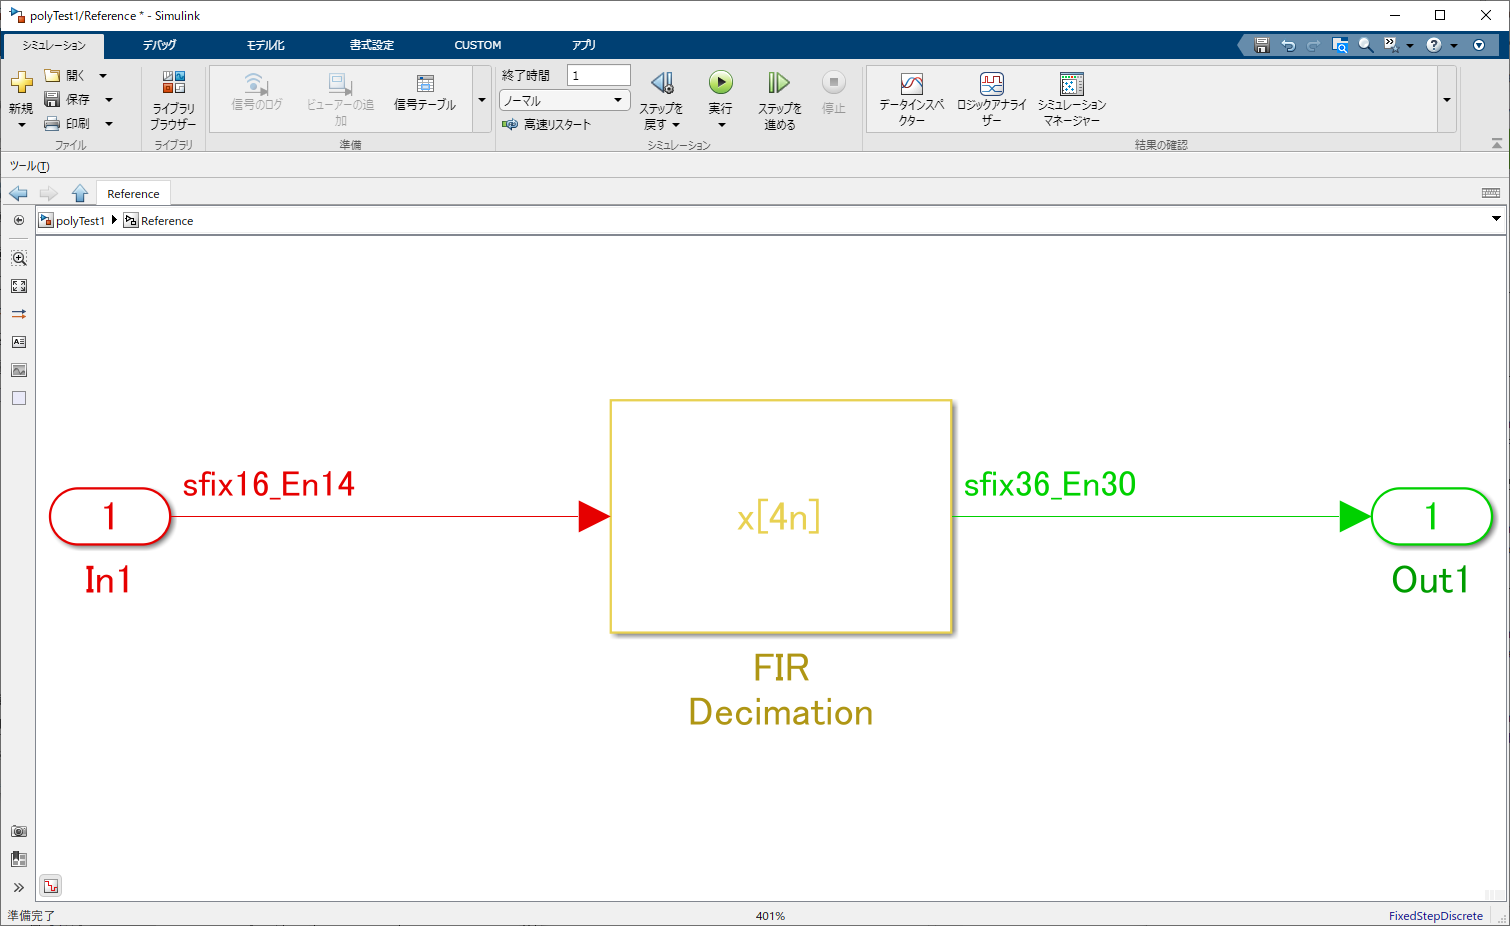Click the 印刷 (Print) printer icon
The height and width of the screenshot is (926, 1510).
tap(53, 123)
